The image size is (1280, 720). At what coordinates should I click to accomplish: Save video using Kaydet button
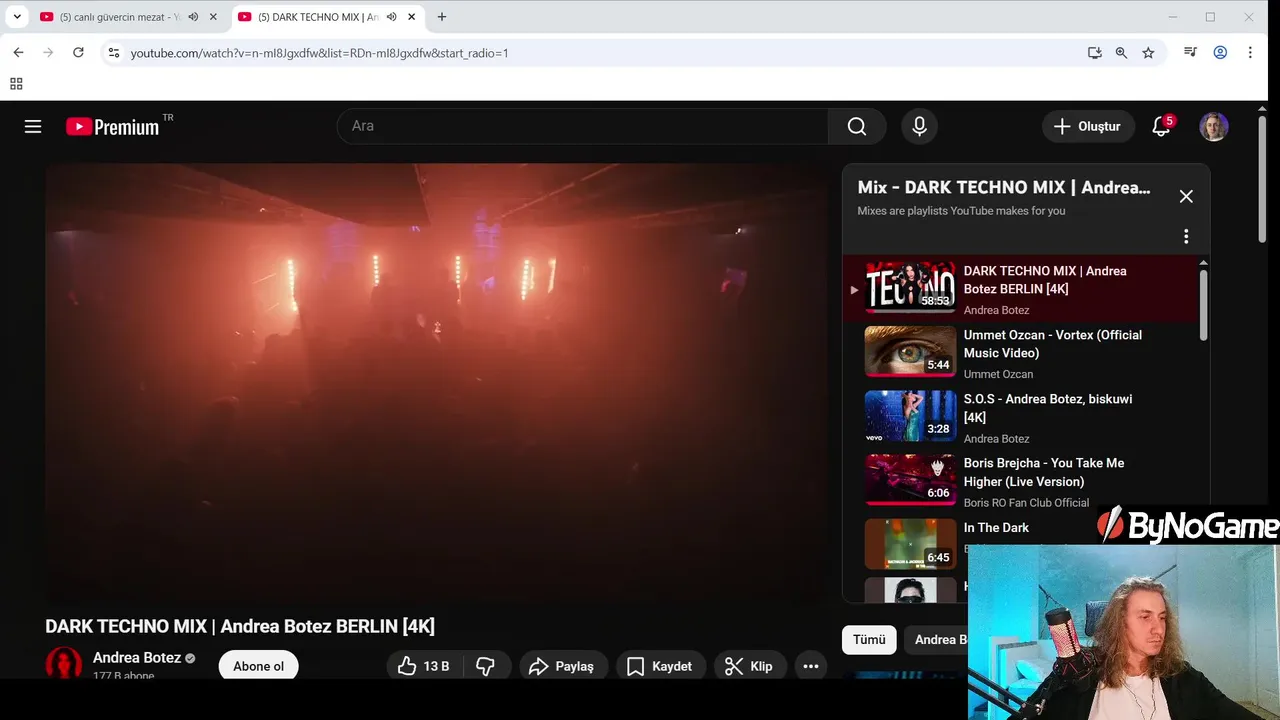[x=660, y=666]
